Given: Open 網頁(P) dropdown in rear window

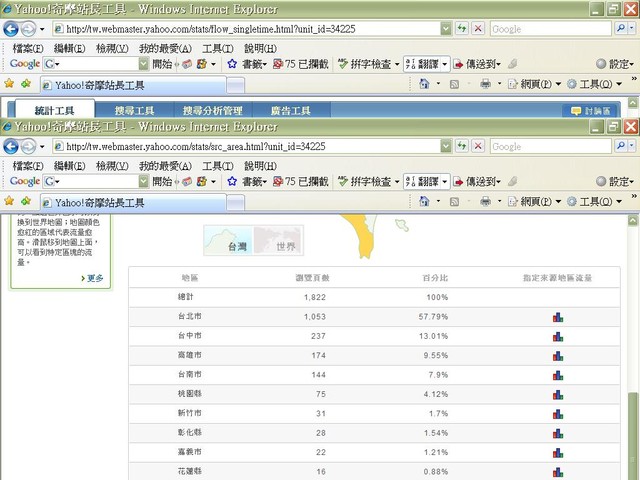Looking at the screenshot, I should click(558, 84).
